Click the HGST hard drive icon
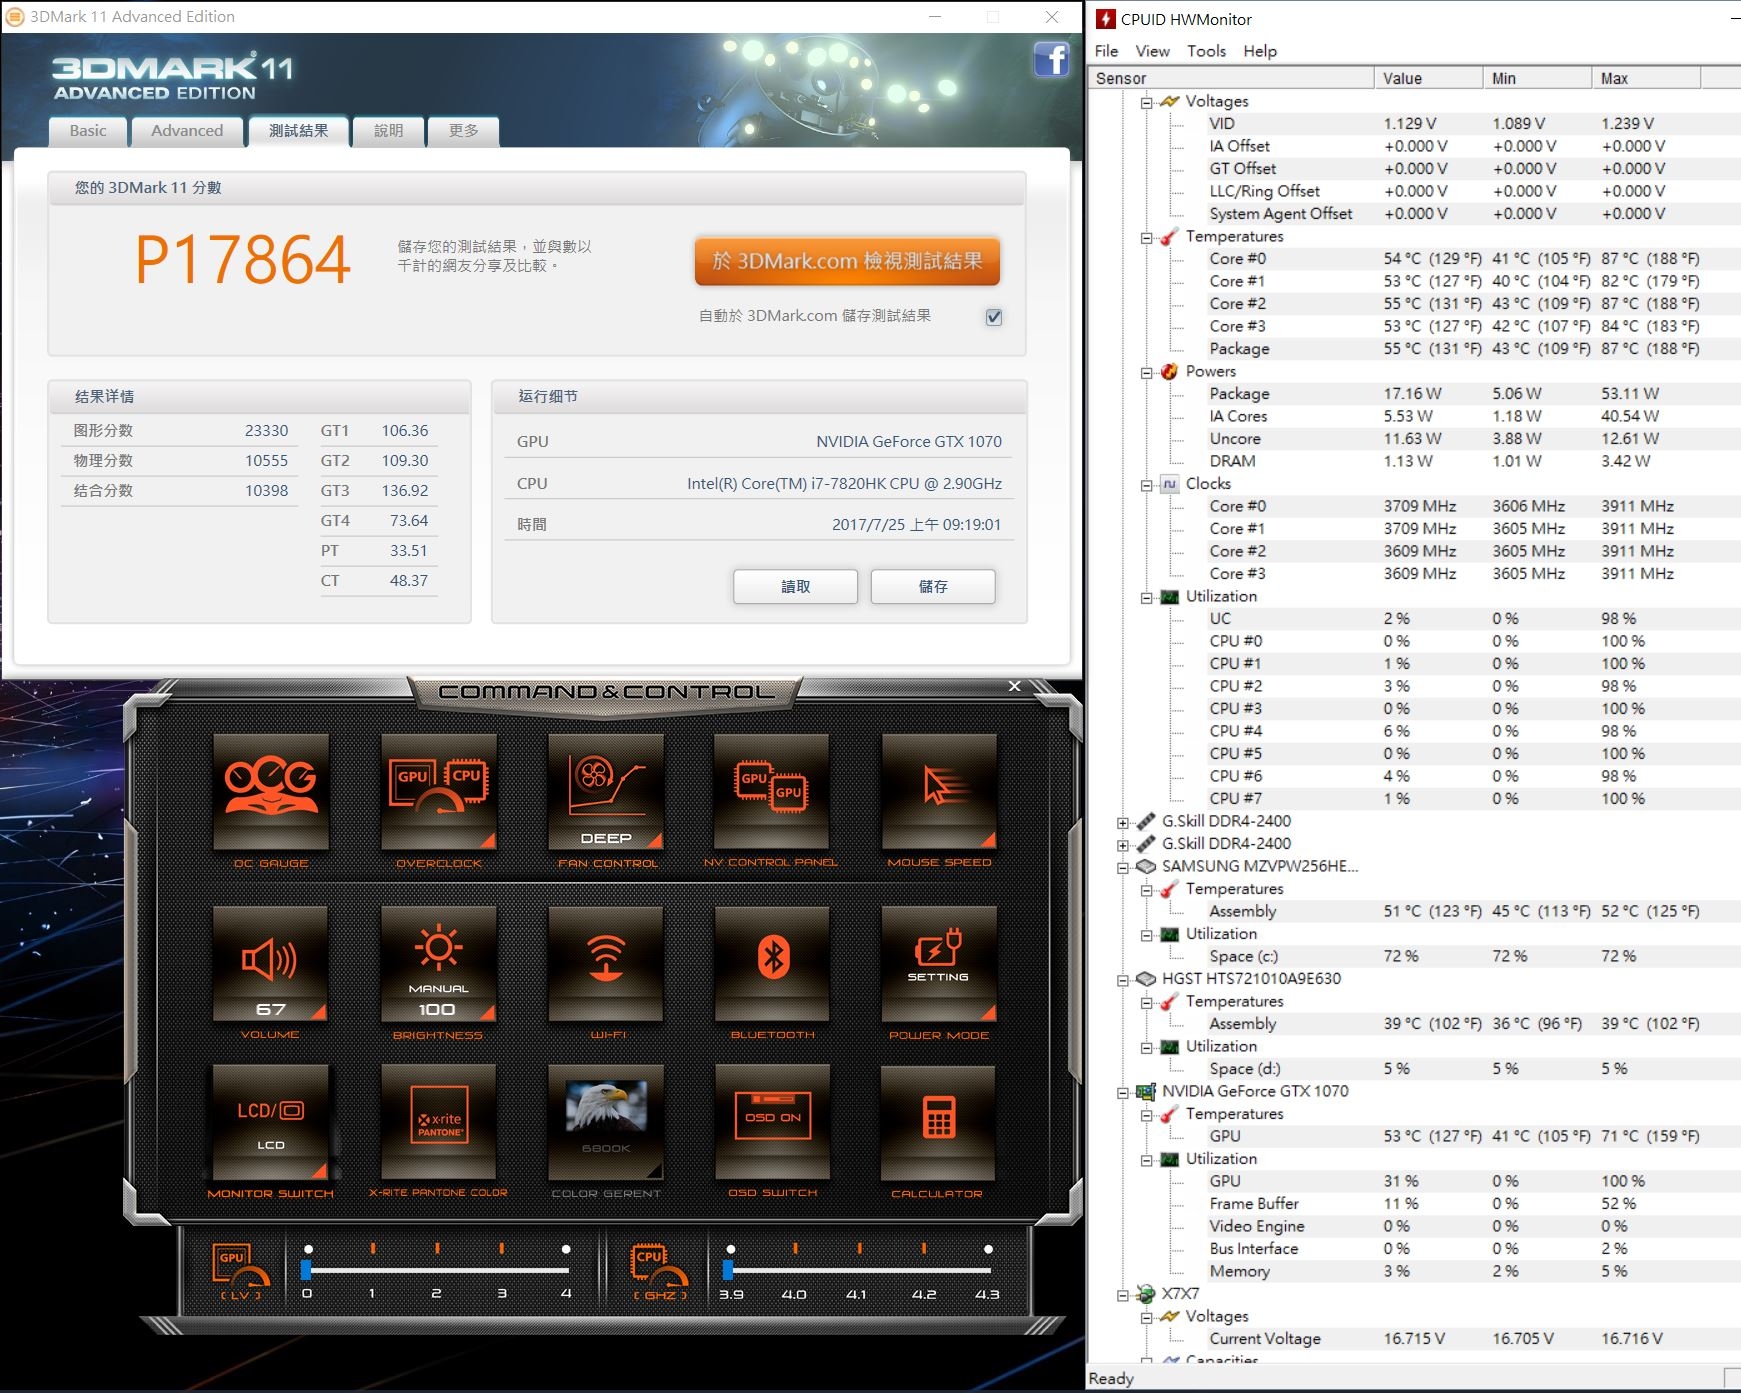Viewport: 1741px width, 1393px height. point(1146,979)
